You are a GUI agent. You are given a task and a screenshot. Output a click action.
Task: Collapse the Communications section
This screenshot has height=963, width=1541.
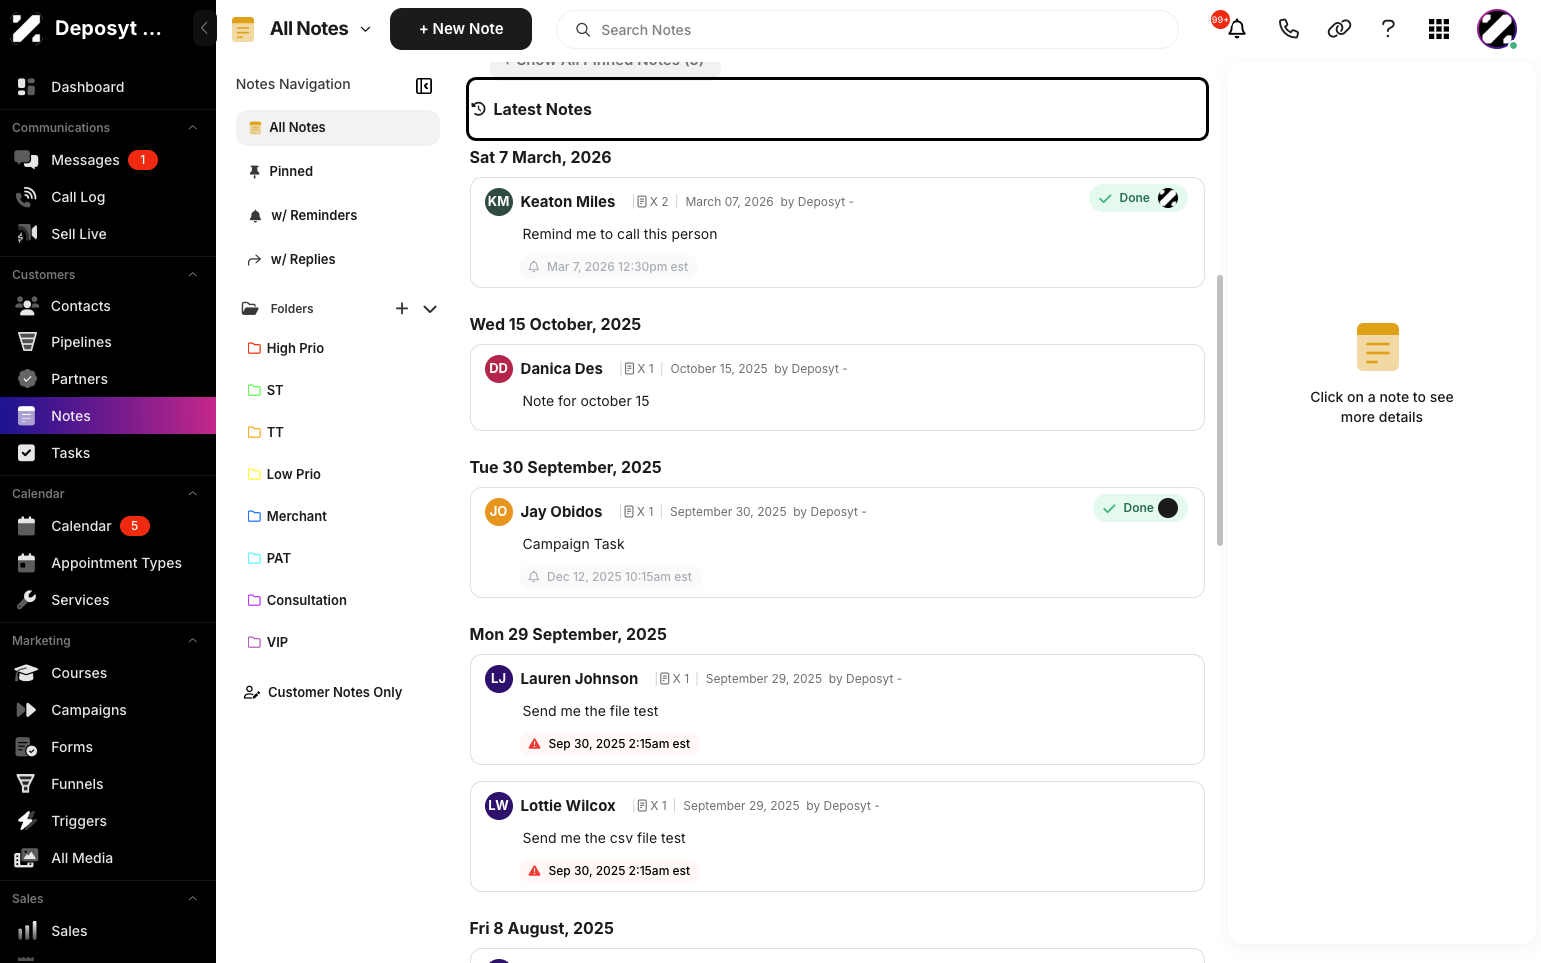pyautogui.click(x=193, y=128)
